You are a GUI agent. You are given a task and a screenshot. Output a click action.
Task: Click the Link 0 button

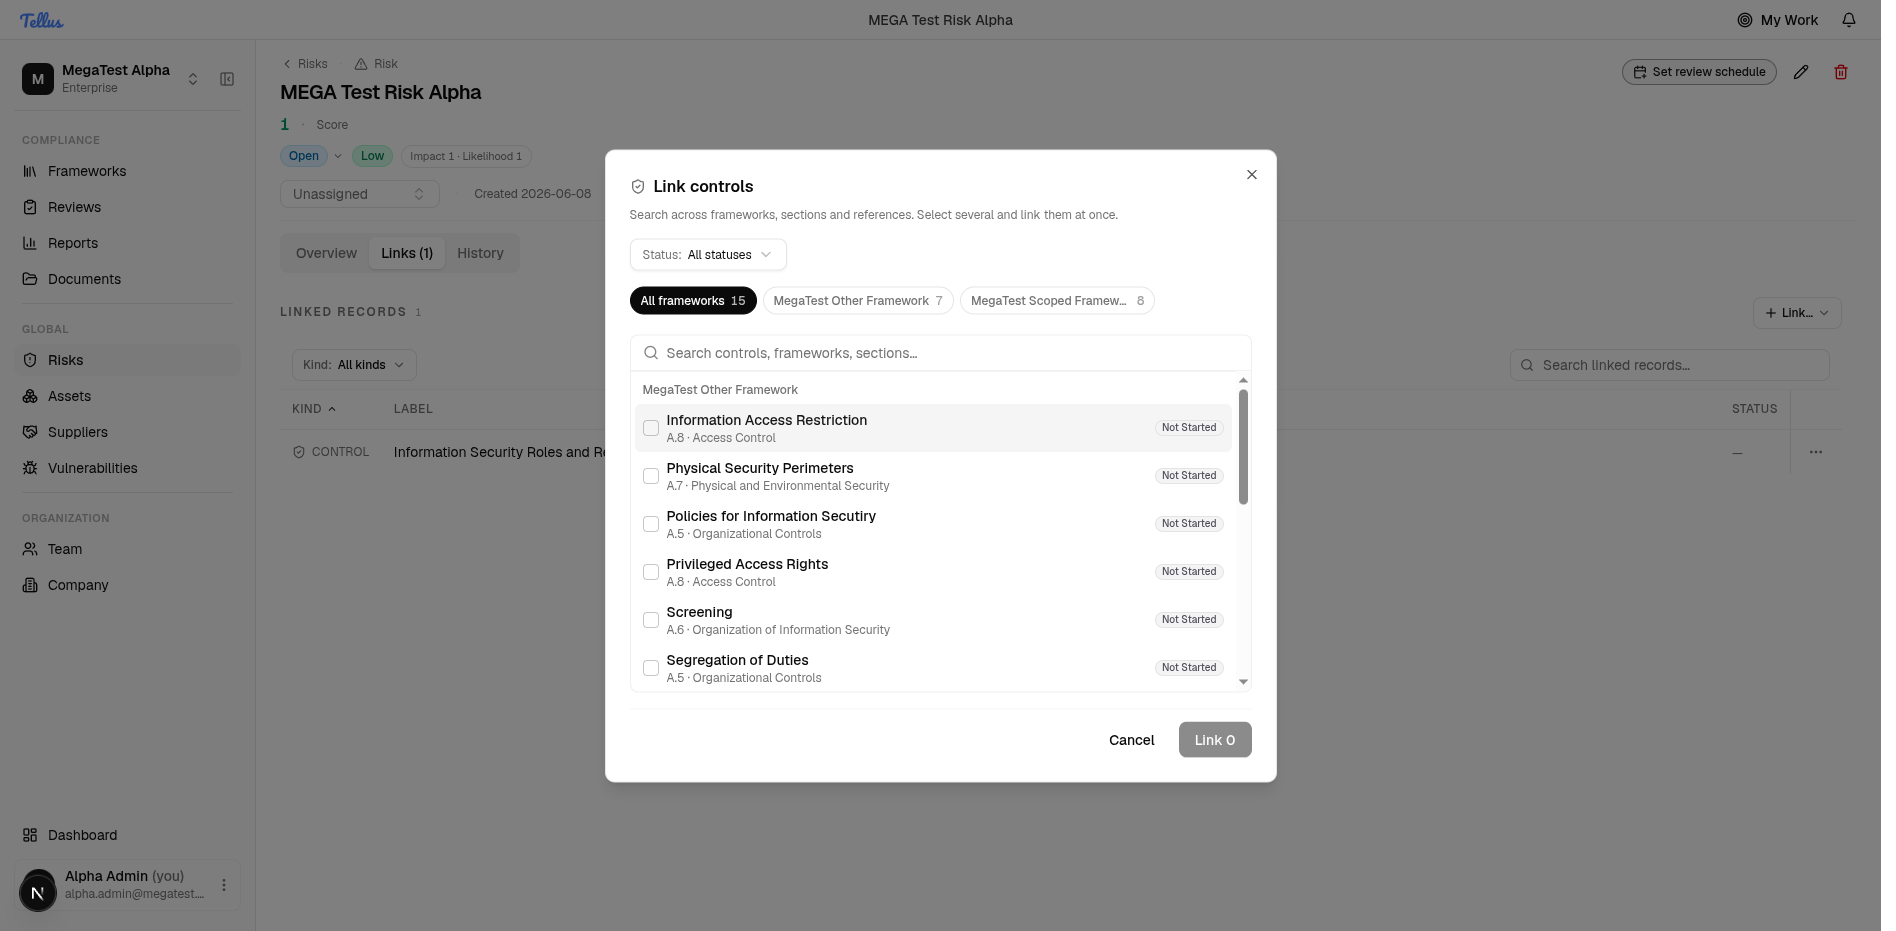point(1215,740)
